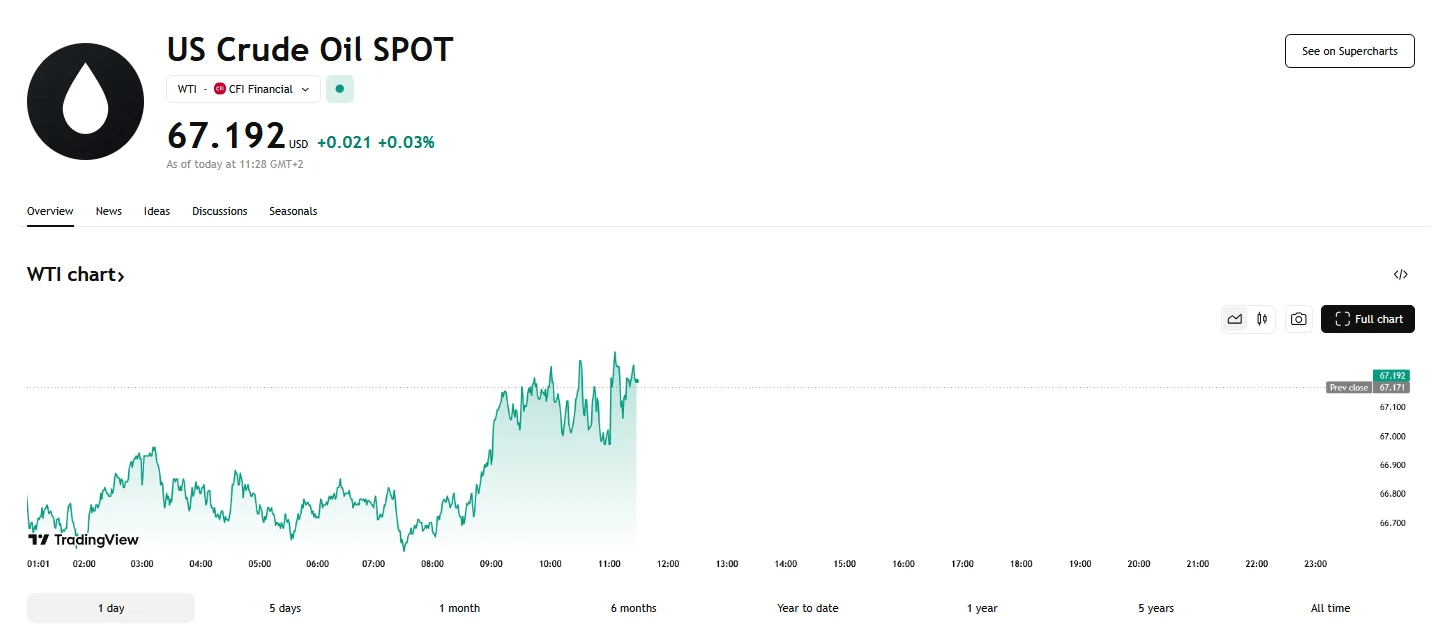The height and width of the screenshot is (641, 1450).
Task: Select the candlestick chart icon
Action: tap(1261, 318)
